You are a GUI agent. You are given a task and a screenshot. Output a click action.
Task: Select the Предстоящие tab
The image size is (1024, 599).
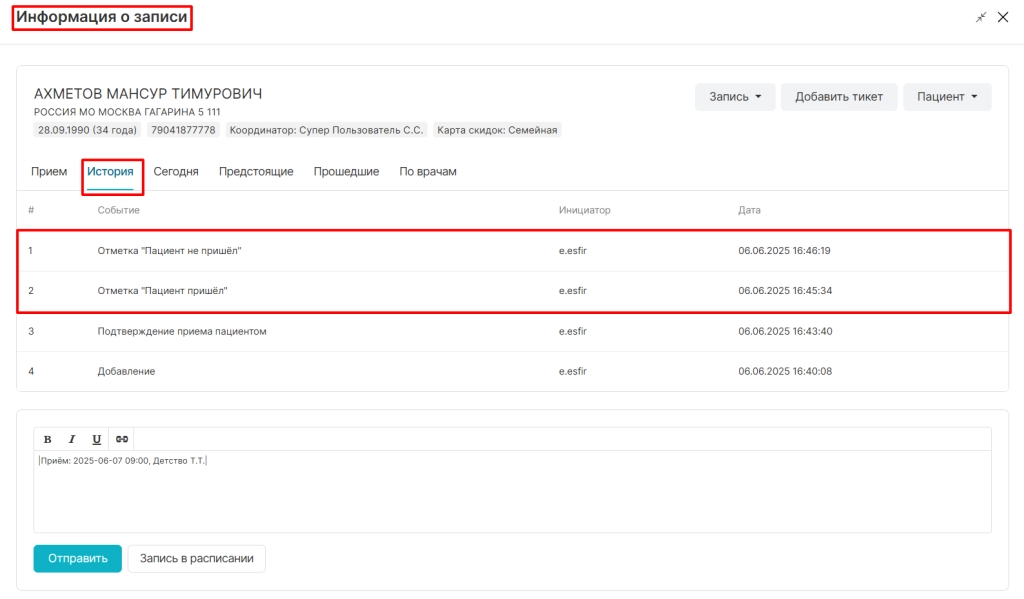coord(256,171)
